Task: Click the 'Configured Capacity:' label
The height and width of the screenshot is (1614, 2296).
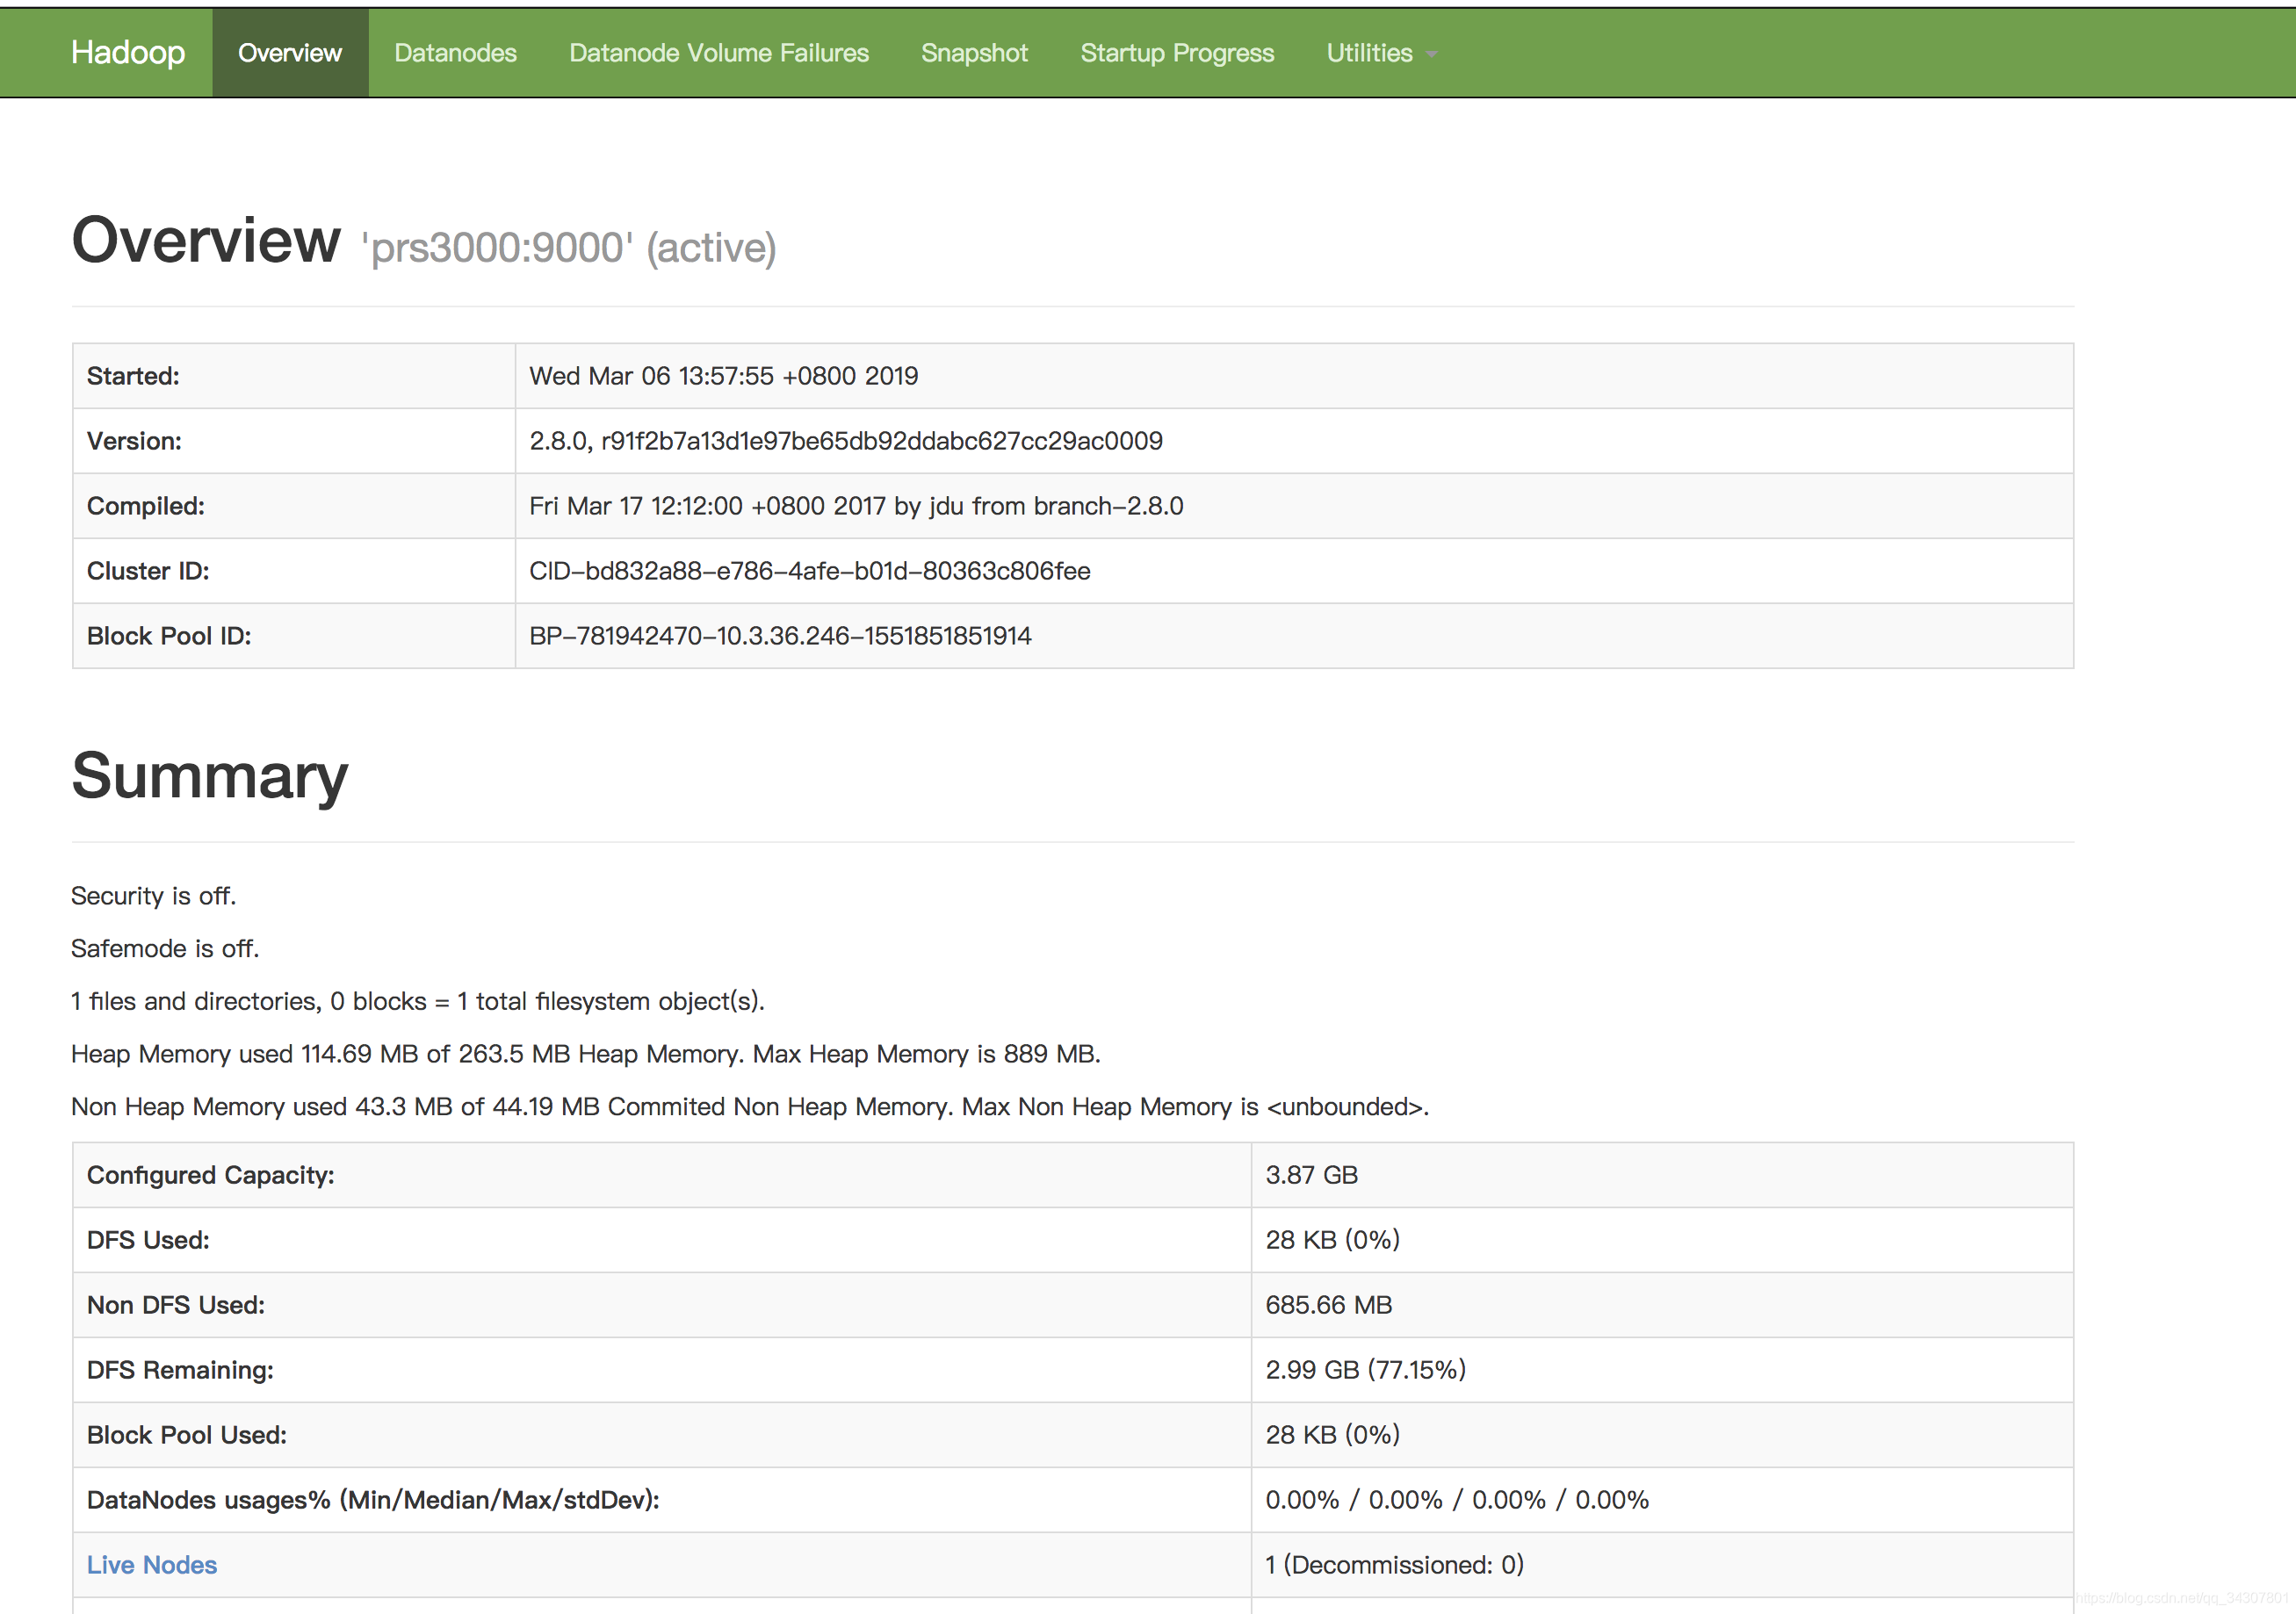Action: [x=211, y=1175]
